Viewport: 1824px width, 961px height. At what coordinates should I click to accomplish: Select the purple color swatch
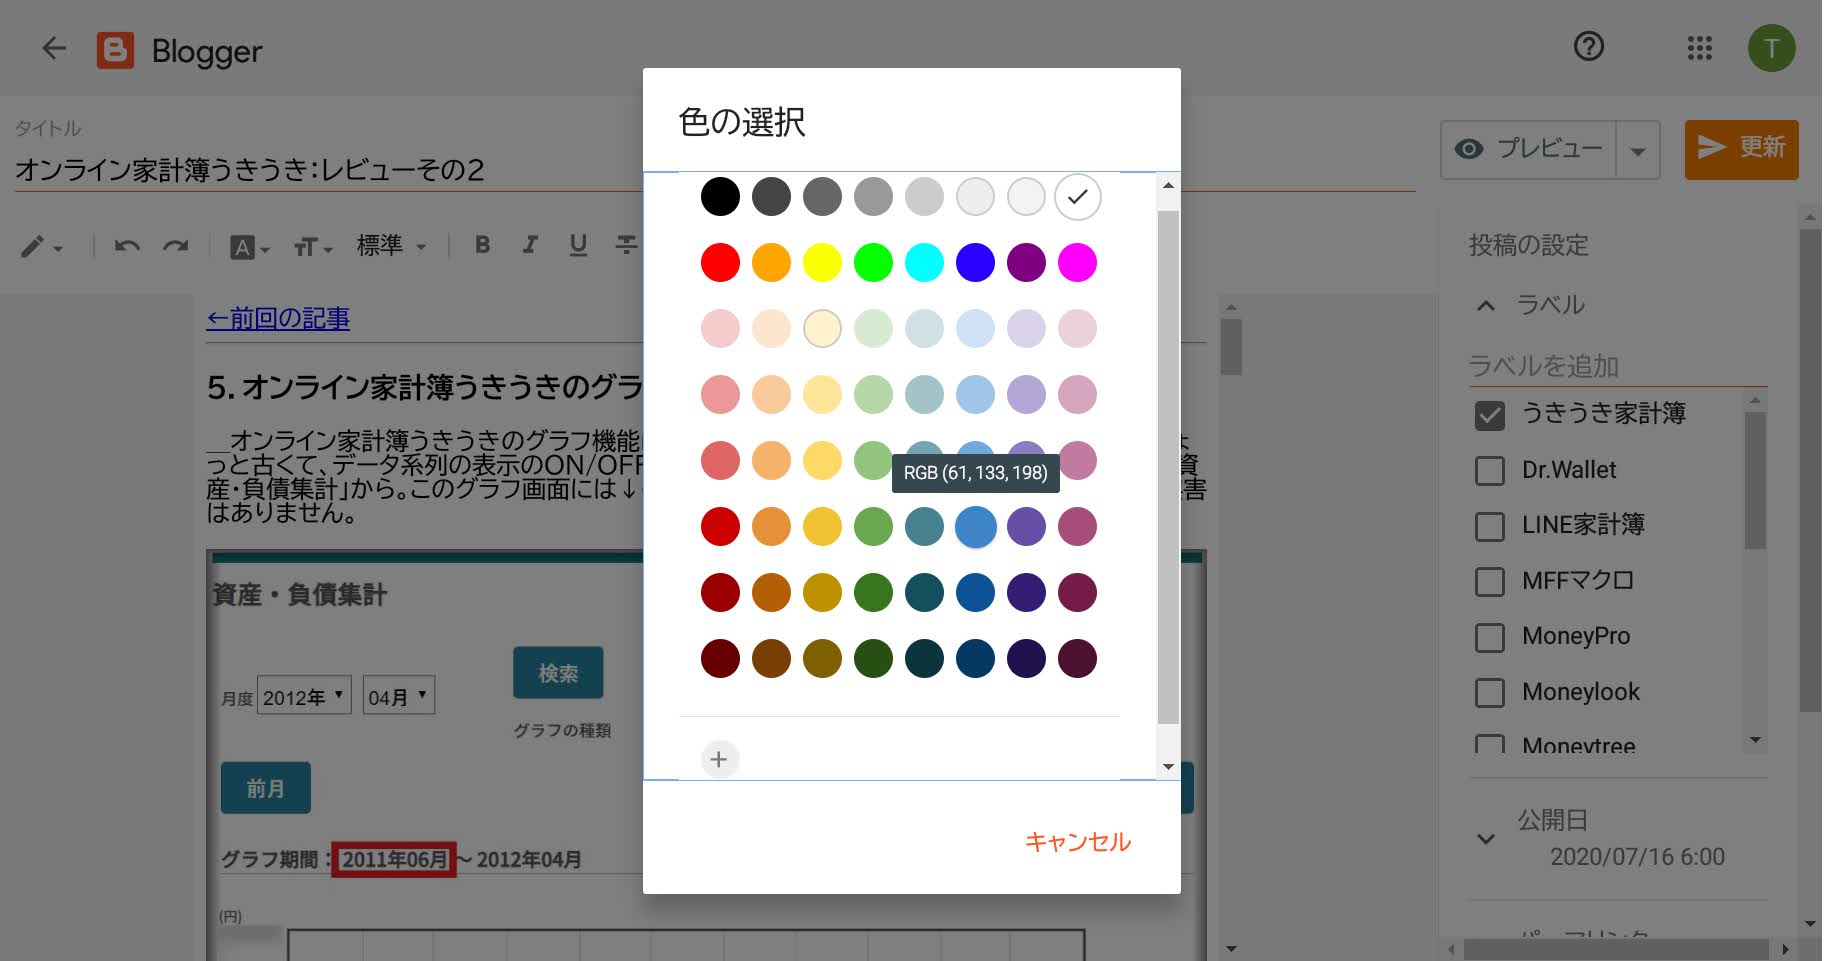[x=1026, y=263]
